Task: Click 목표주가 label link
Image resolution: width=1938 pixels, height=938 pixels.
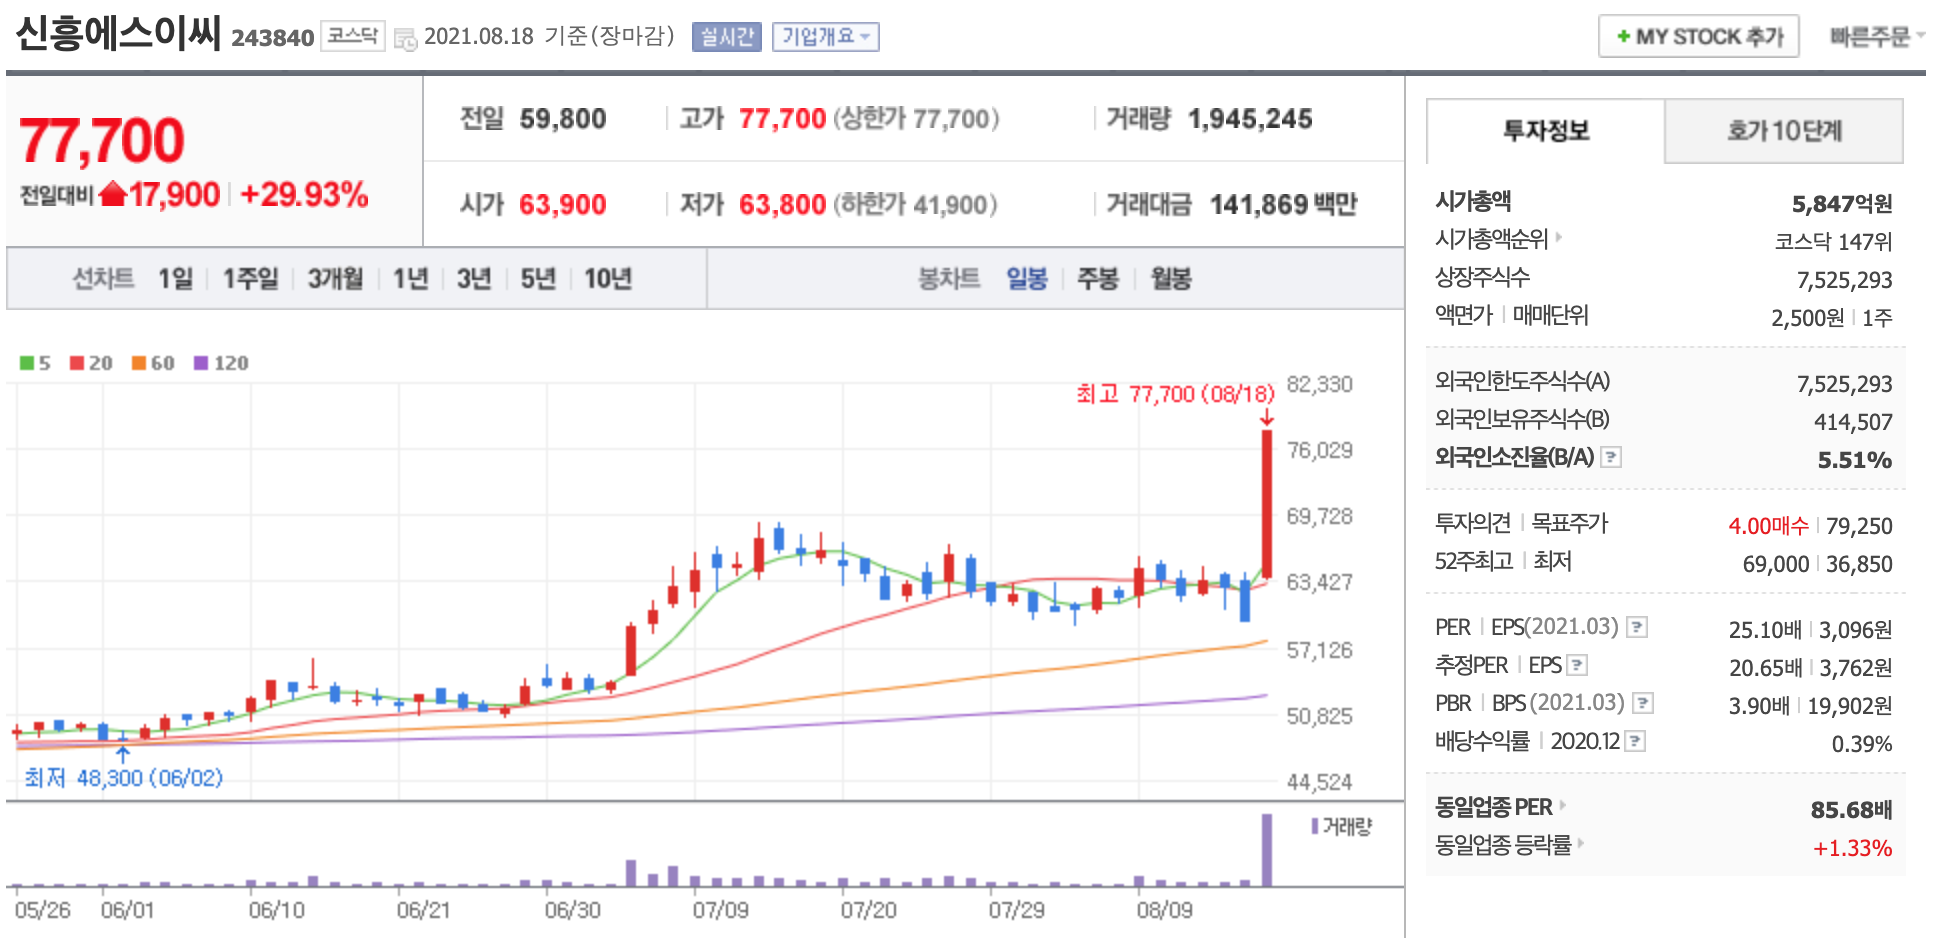Action: [x=1570, y=522]
